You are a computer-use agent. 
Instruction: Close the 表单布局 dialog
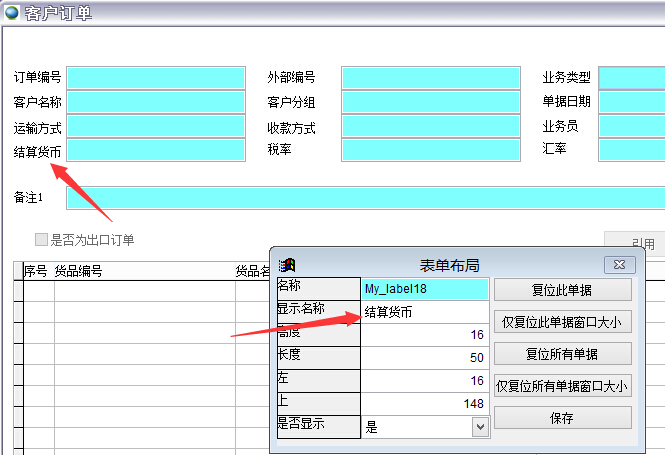point(621,265)
